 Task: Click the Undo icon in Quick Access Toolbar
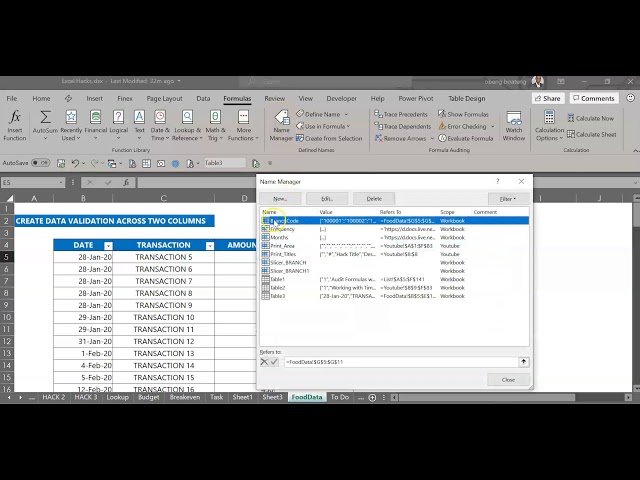(x=75, y=163)
